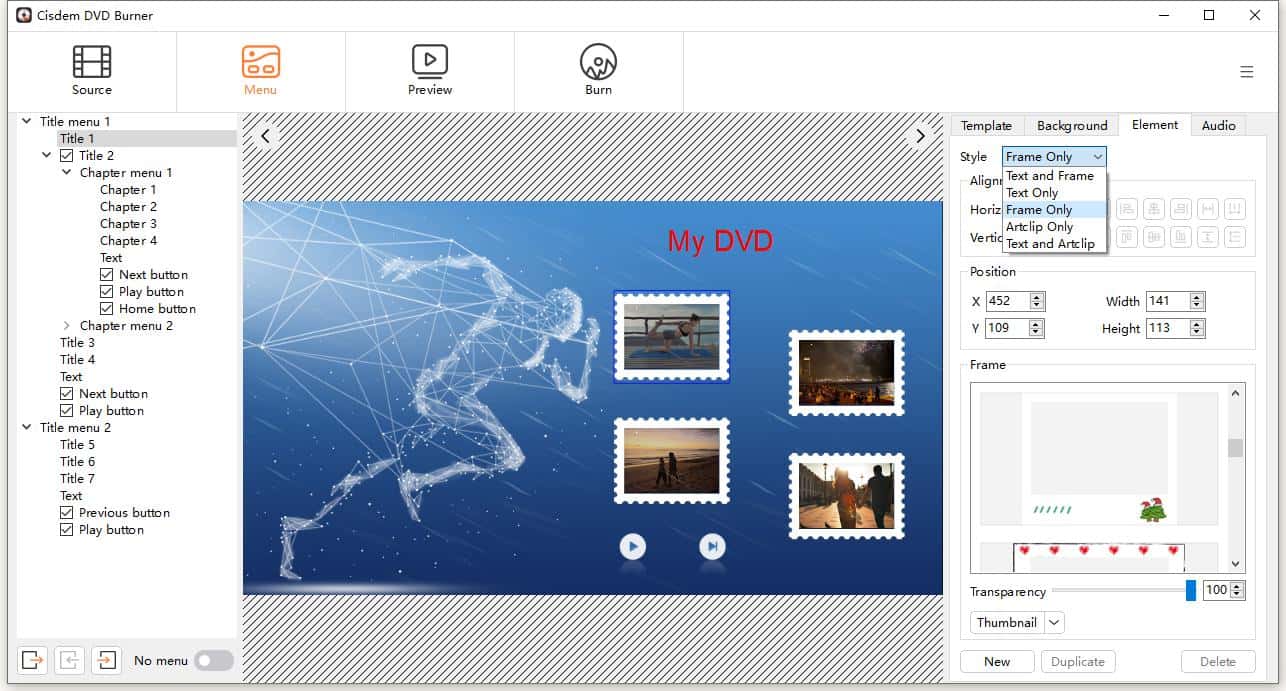Click the Burn disc icon

(598, 62)
